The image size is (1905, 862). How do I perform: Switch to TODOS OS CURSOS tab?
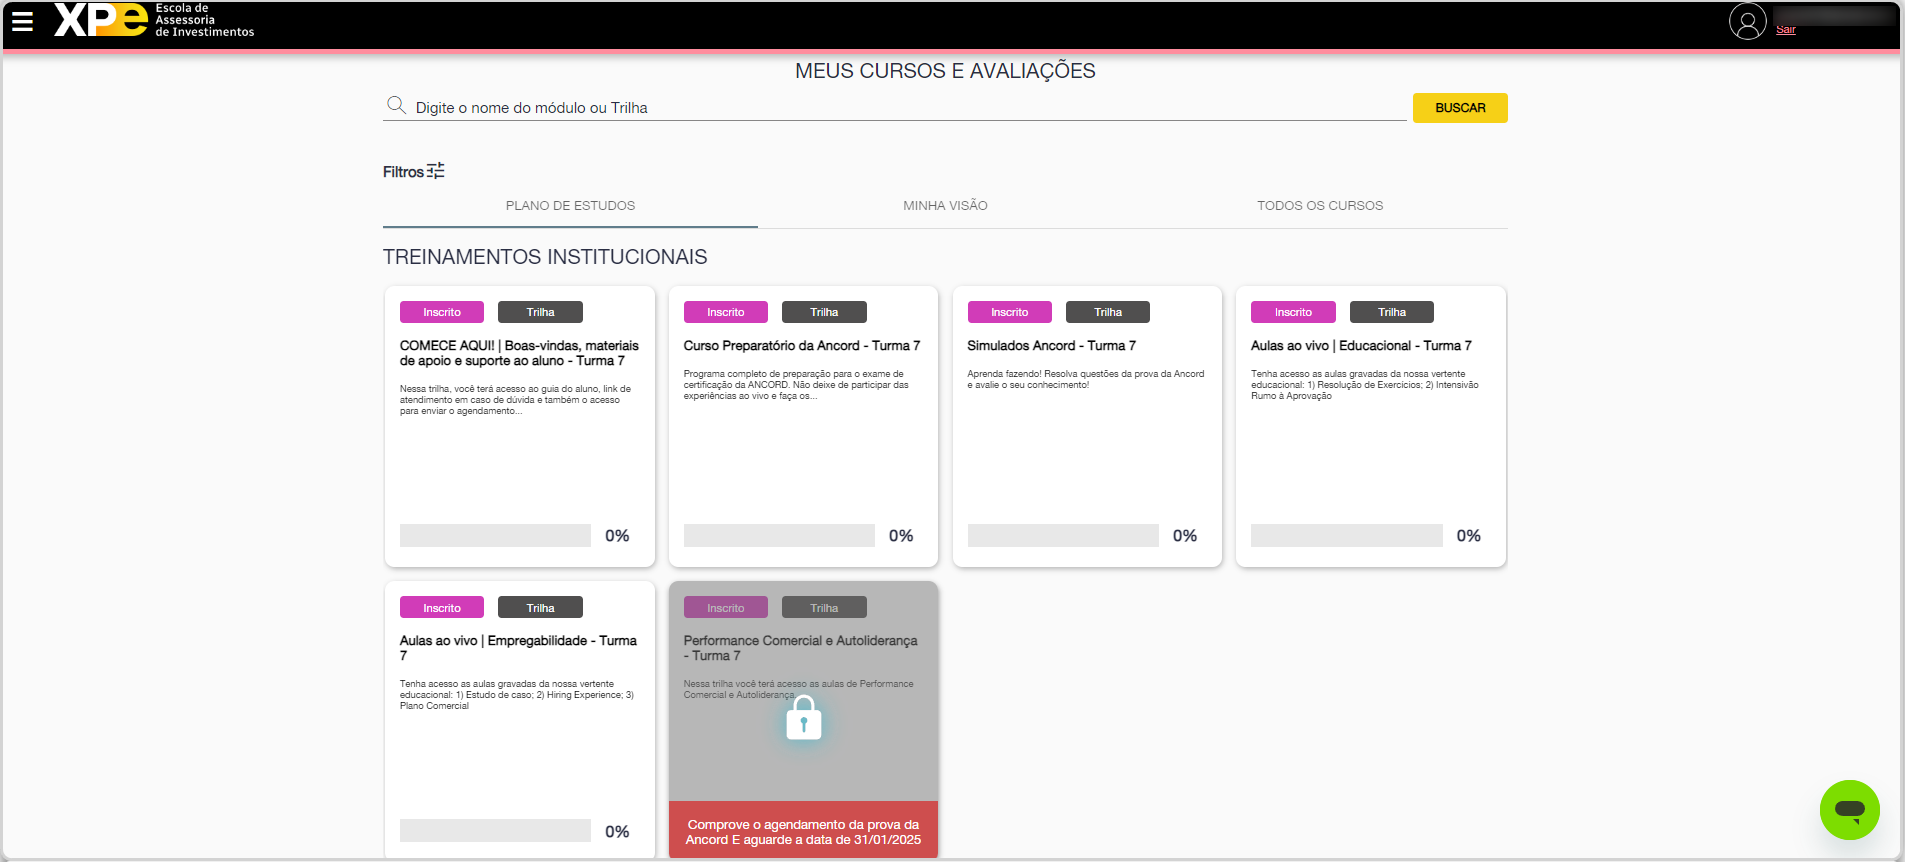[1320, 206]
